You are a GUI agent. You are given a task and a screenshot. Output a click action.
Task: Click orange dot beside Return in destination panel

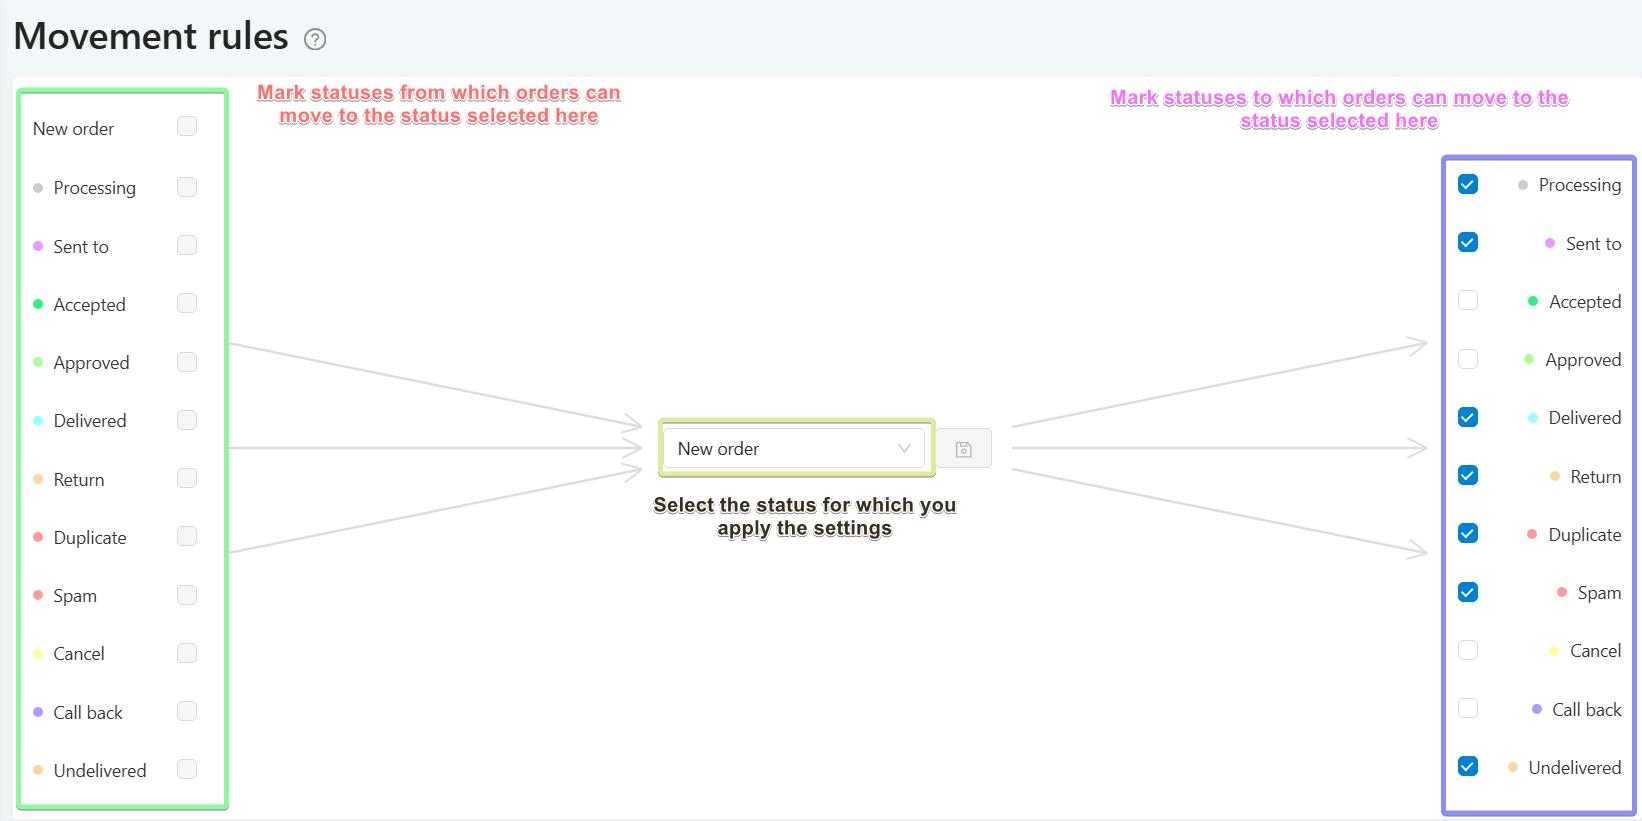point(1555,476)
